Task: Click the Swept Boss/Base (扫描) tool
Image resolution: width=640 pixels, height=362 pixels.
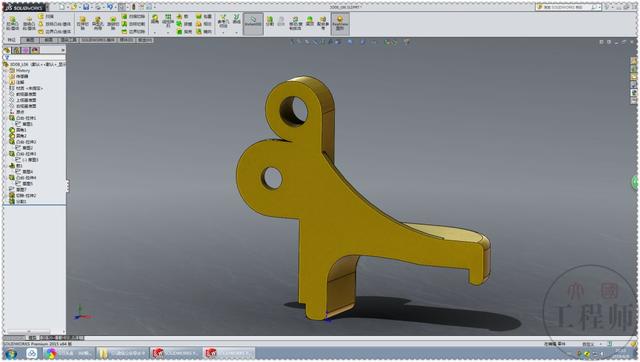Action: [x=46, y=16]
